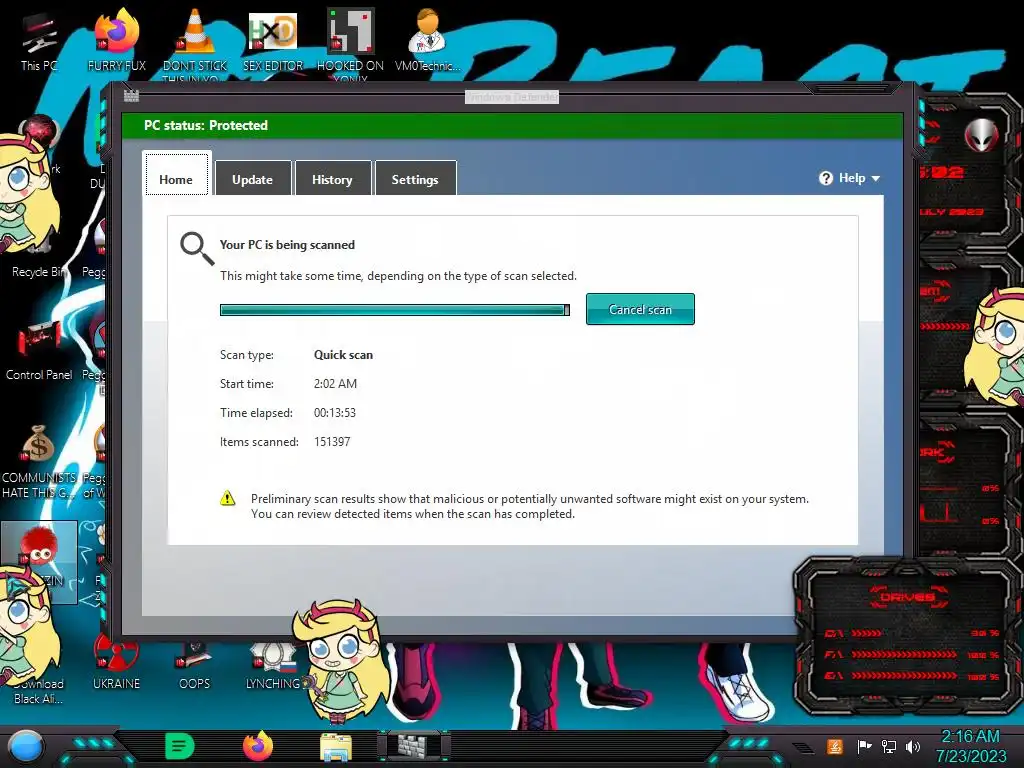Open the Start orb on the taskbar
The image size is (1024, 768).
point(26,747)
